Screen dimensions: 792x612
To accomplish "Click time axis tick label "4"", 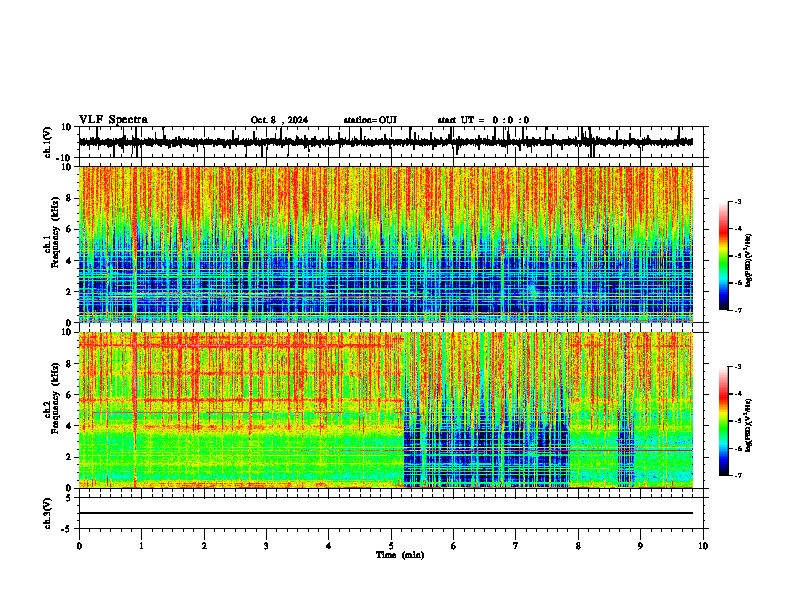I will [329, 546].
